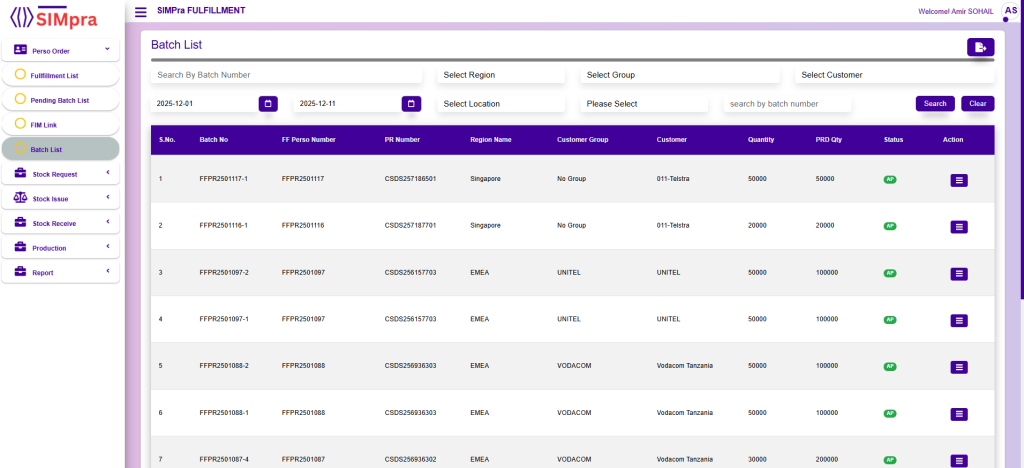The image size is (1024, 468).
Task: Open action menu for batch FFPR2501117-1
Action: point(959,180)
